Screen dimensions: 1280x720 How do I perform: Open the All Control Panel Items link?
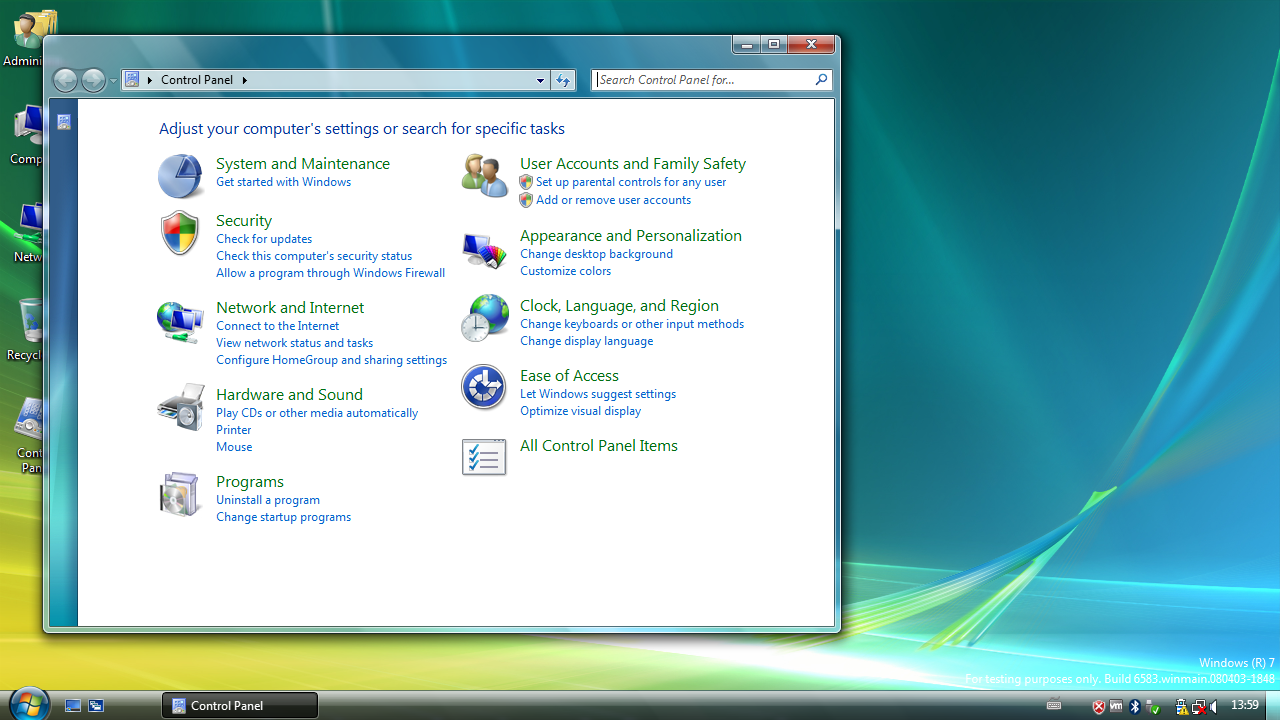[599, 445]
